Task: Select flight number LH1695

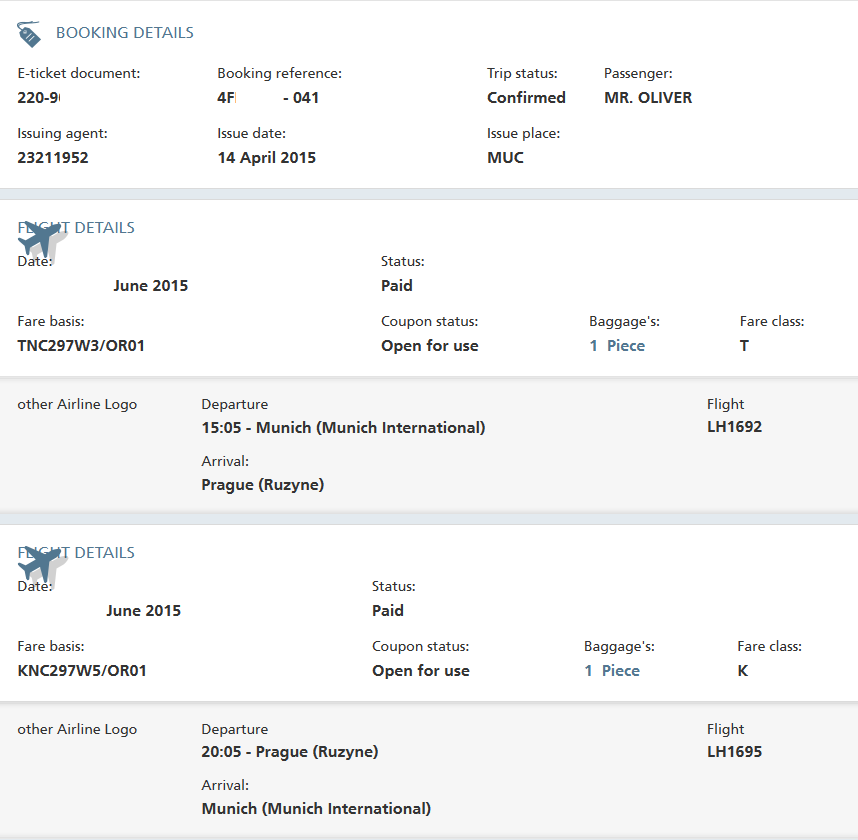Action: point(734,752)
